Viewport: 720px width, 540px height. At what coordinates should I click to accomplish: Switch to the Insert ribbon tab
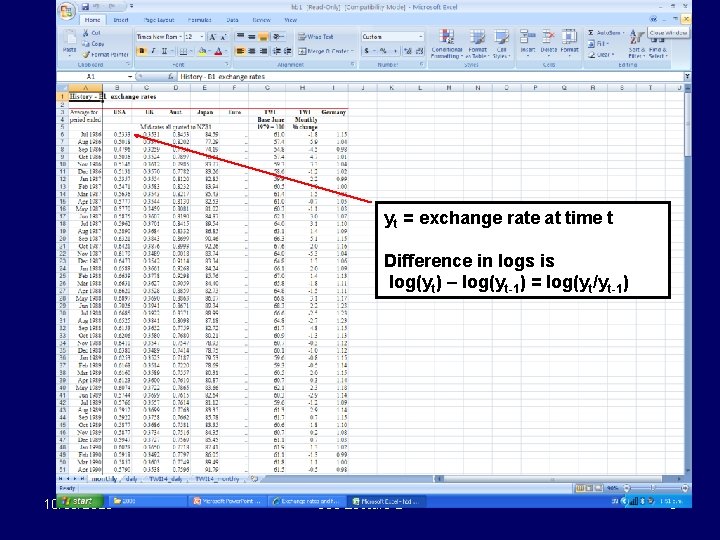[x=121, y=20]
